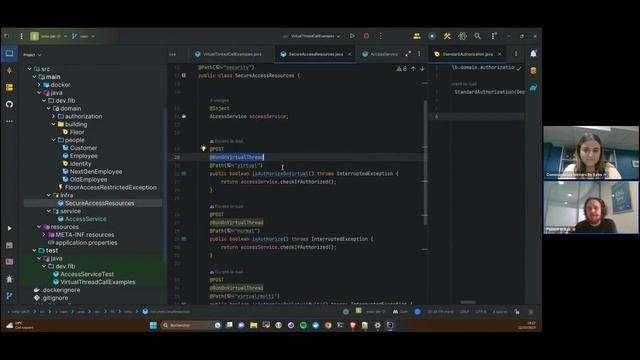640x360 pixels.
Task: Collapse the building package
Action: click(x=53, y=124)
